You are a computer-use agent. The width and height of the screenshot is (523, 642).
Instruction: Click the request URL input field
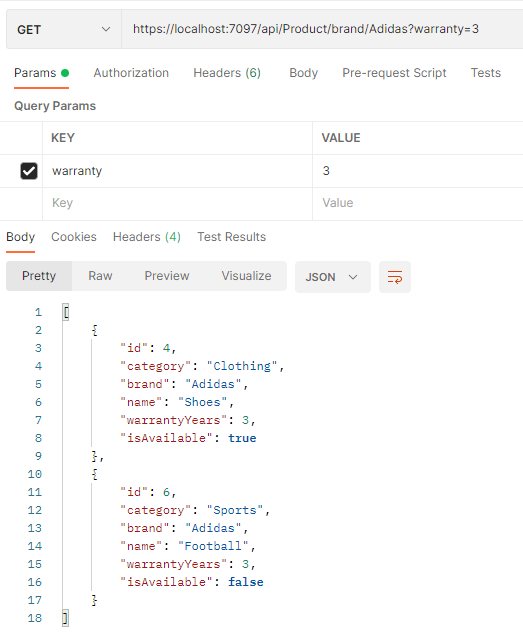(x=322, y=29)
